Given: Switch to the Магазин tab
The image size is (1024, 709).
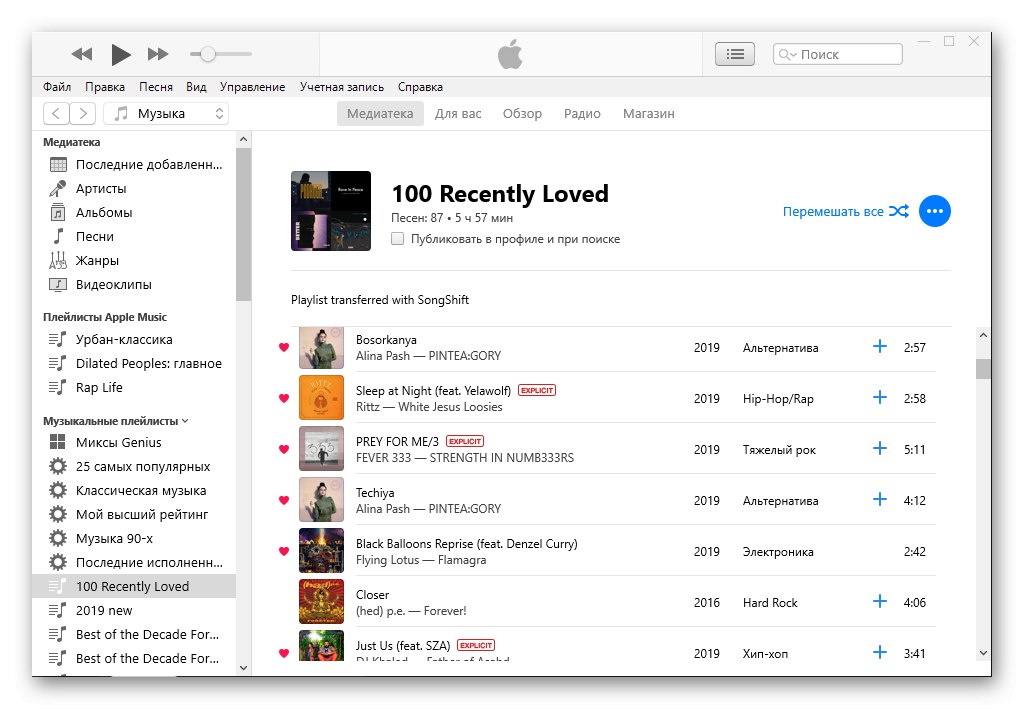Looking at the screenshot, I should pos(648,114).
